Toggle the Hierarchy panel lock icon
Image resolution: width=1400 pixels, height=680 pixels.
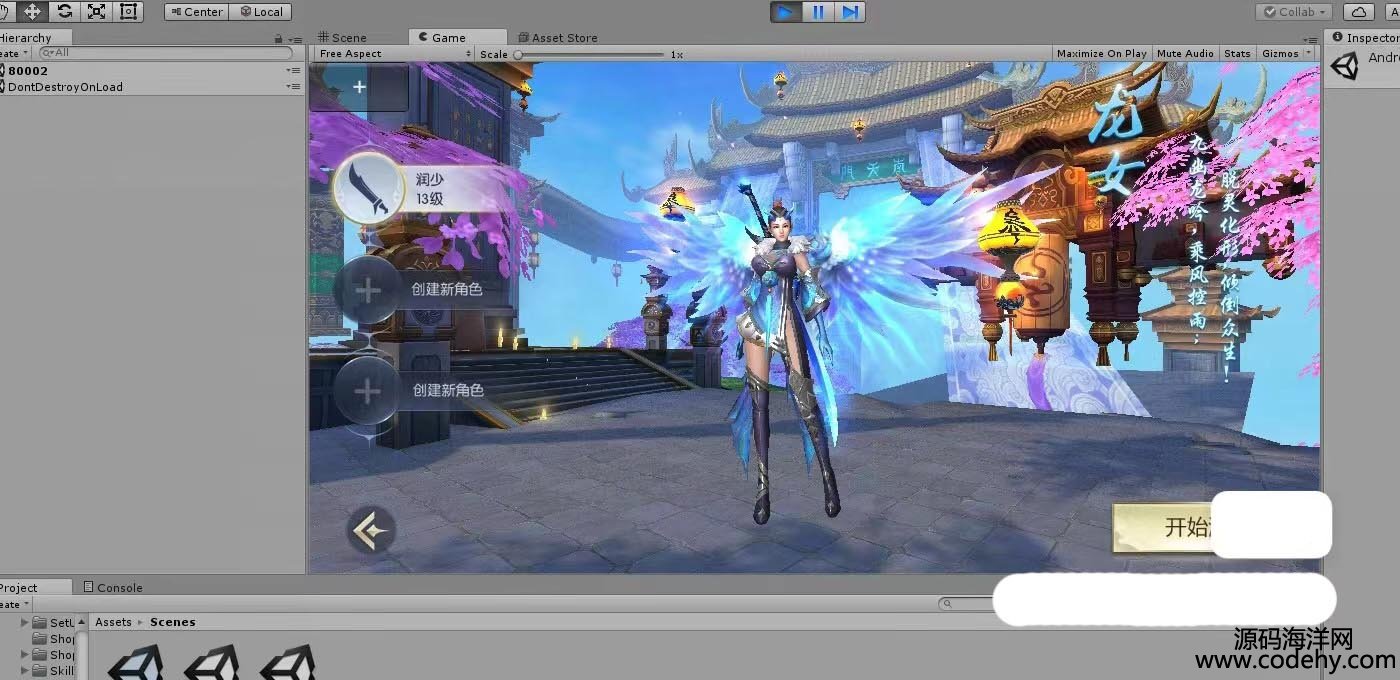click(278, 38)
